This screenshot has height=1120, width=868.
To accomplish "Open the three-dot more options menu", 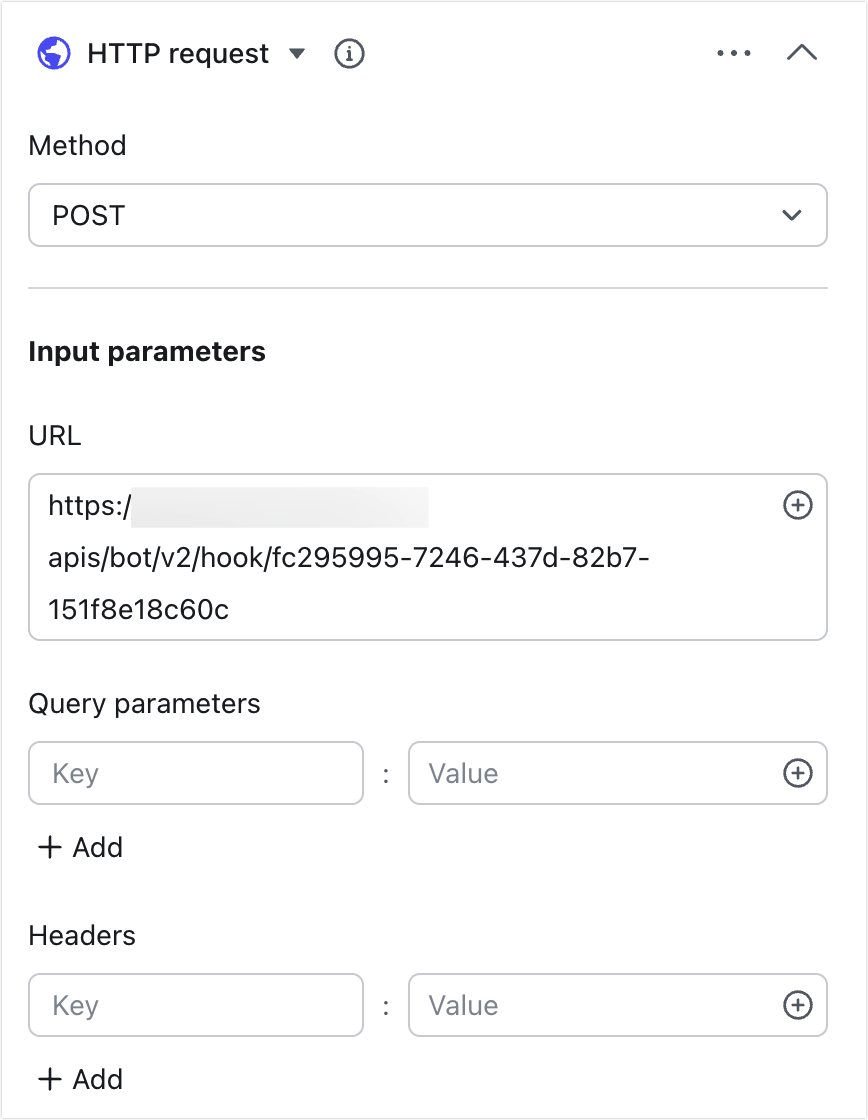I will pyautogui.click(x=734, y=53).
